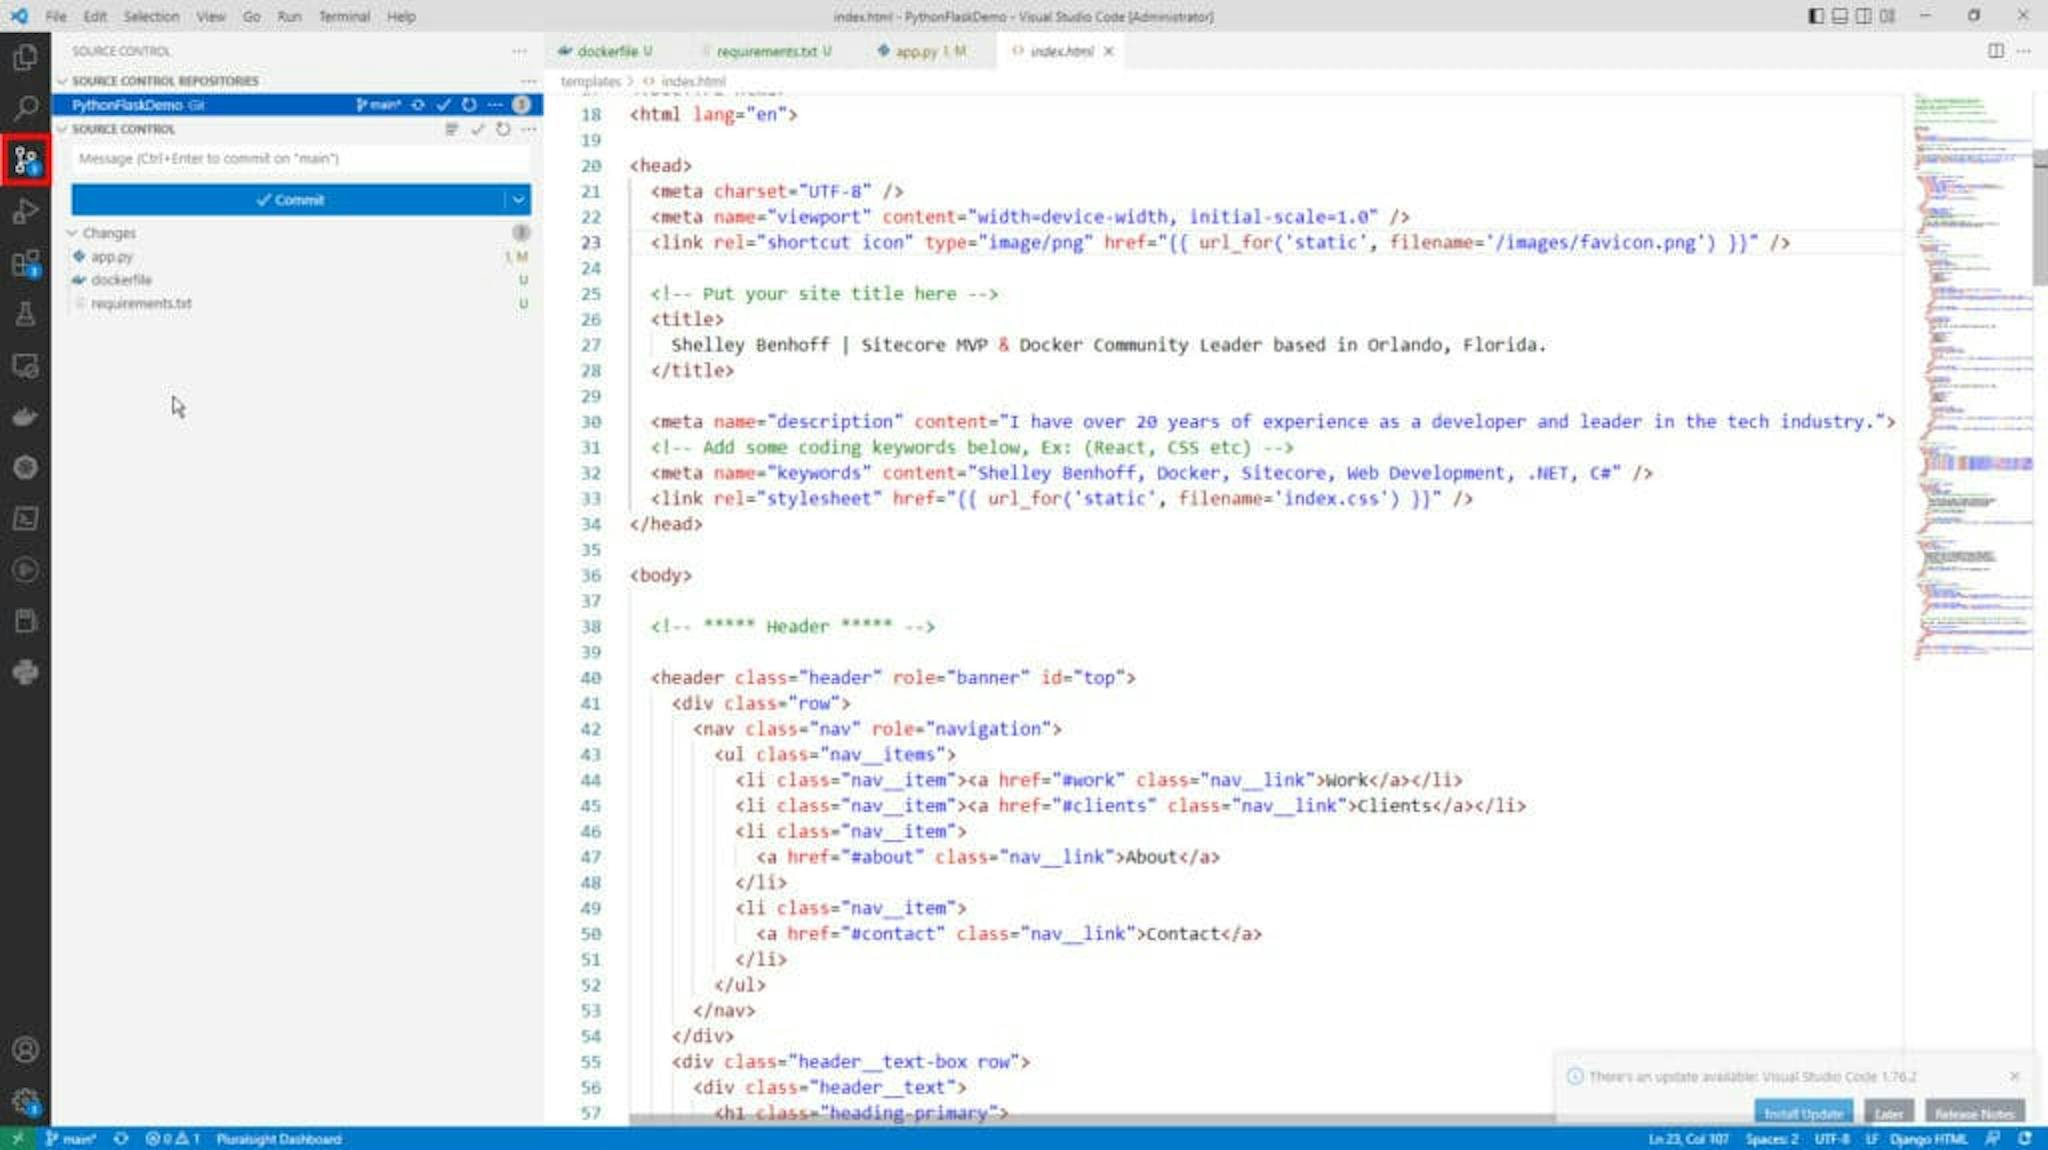Viewport: 2048px width, 1150px height.
Task: Click the commit message input field
Action: click(300, 159)
